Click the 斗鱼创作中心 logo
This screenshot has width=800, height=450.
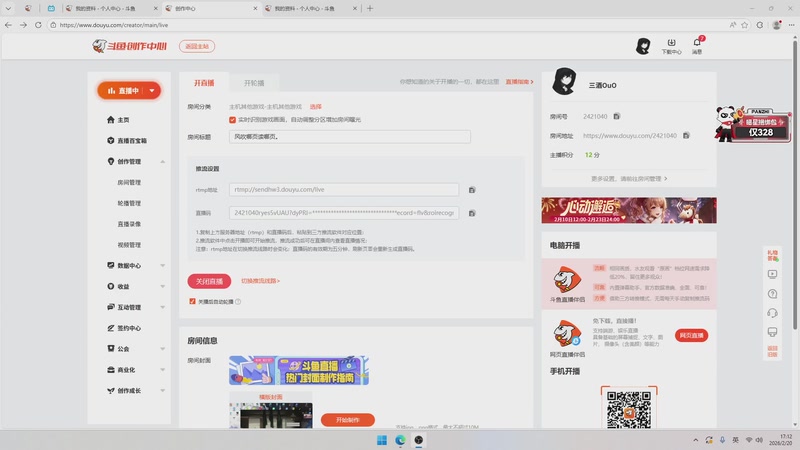coord(130,46)
